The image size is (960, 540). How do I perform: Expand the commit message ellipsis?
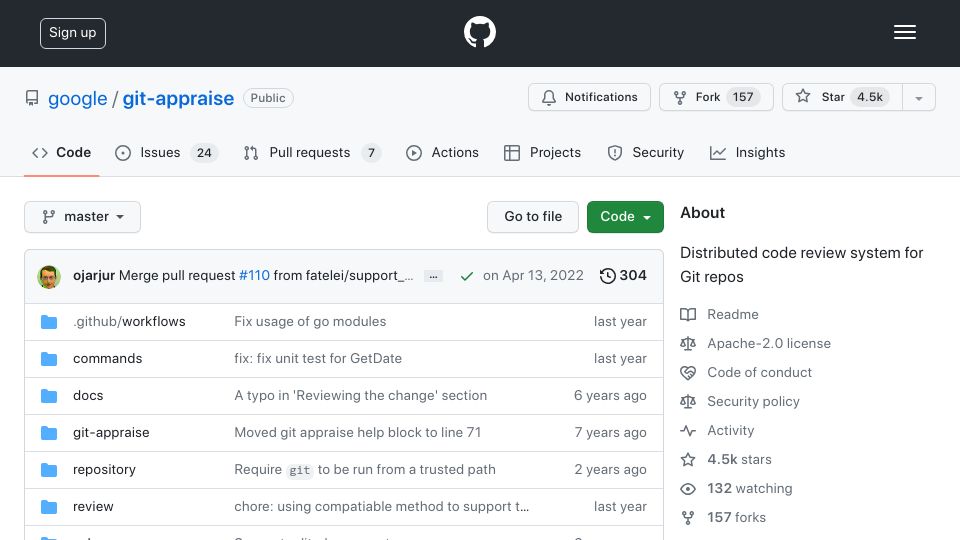click(433, 276)
